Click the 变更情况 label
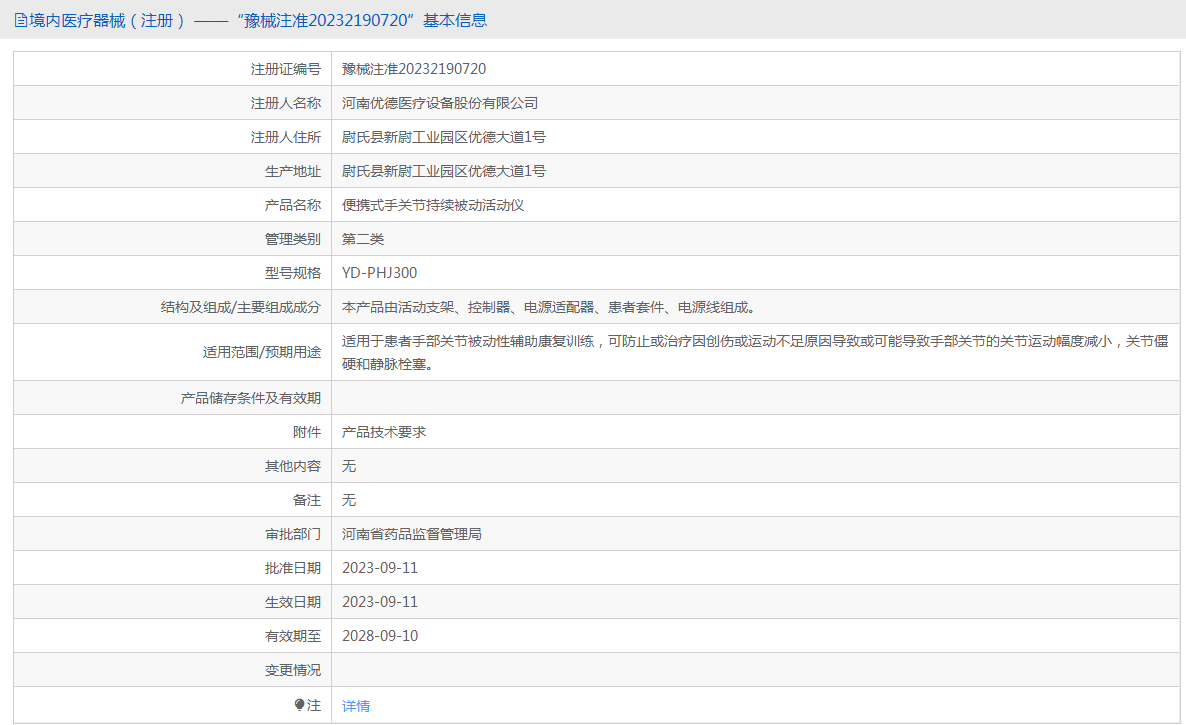The image size is (1186, 725). coord(293,670)
